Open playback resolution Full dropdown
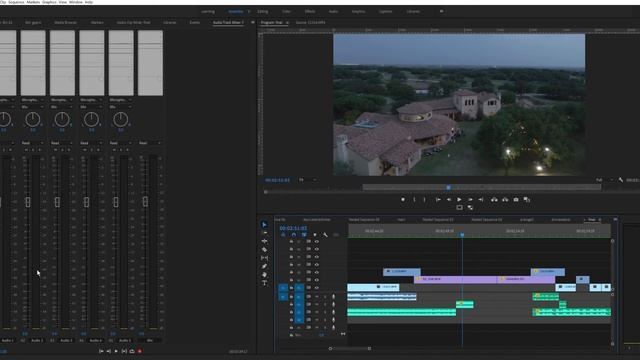 604,180
